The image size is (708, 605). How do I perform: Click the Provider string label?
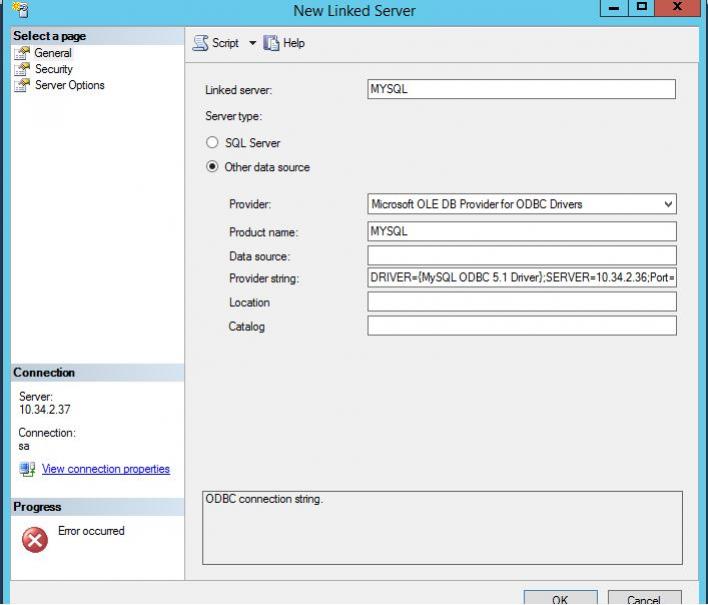pyautogui.click(x=264, y=278)
